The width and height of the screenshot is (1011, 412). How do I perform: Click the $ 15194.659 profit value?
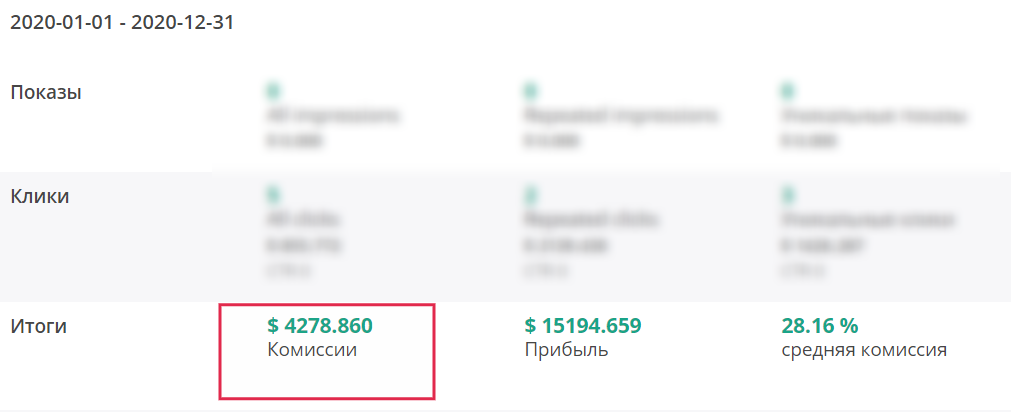[583, 326]
